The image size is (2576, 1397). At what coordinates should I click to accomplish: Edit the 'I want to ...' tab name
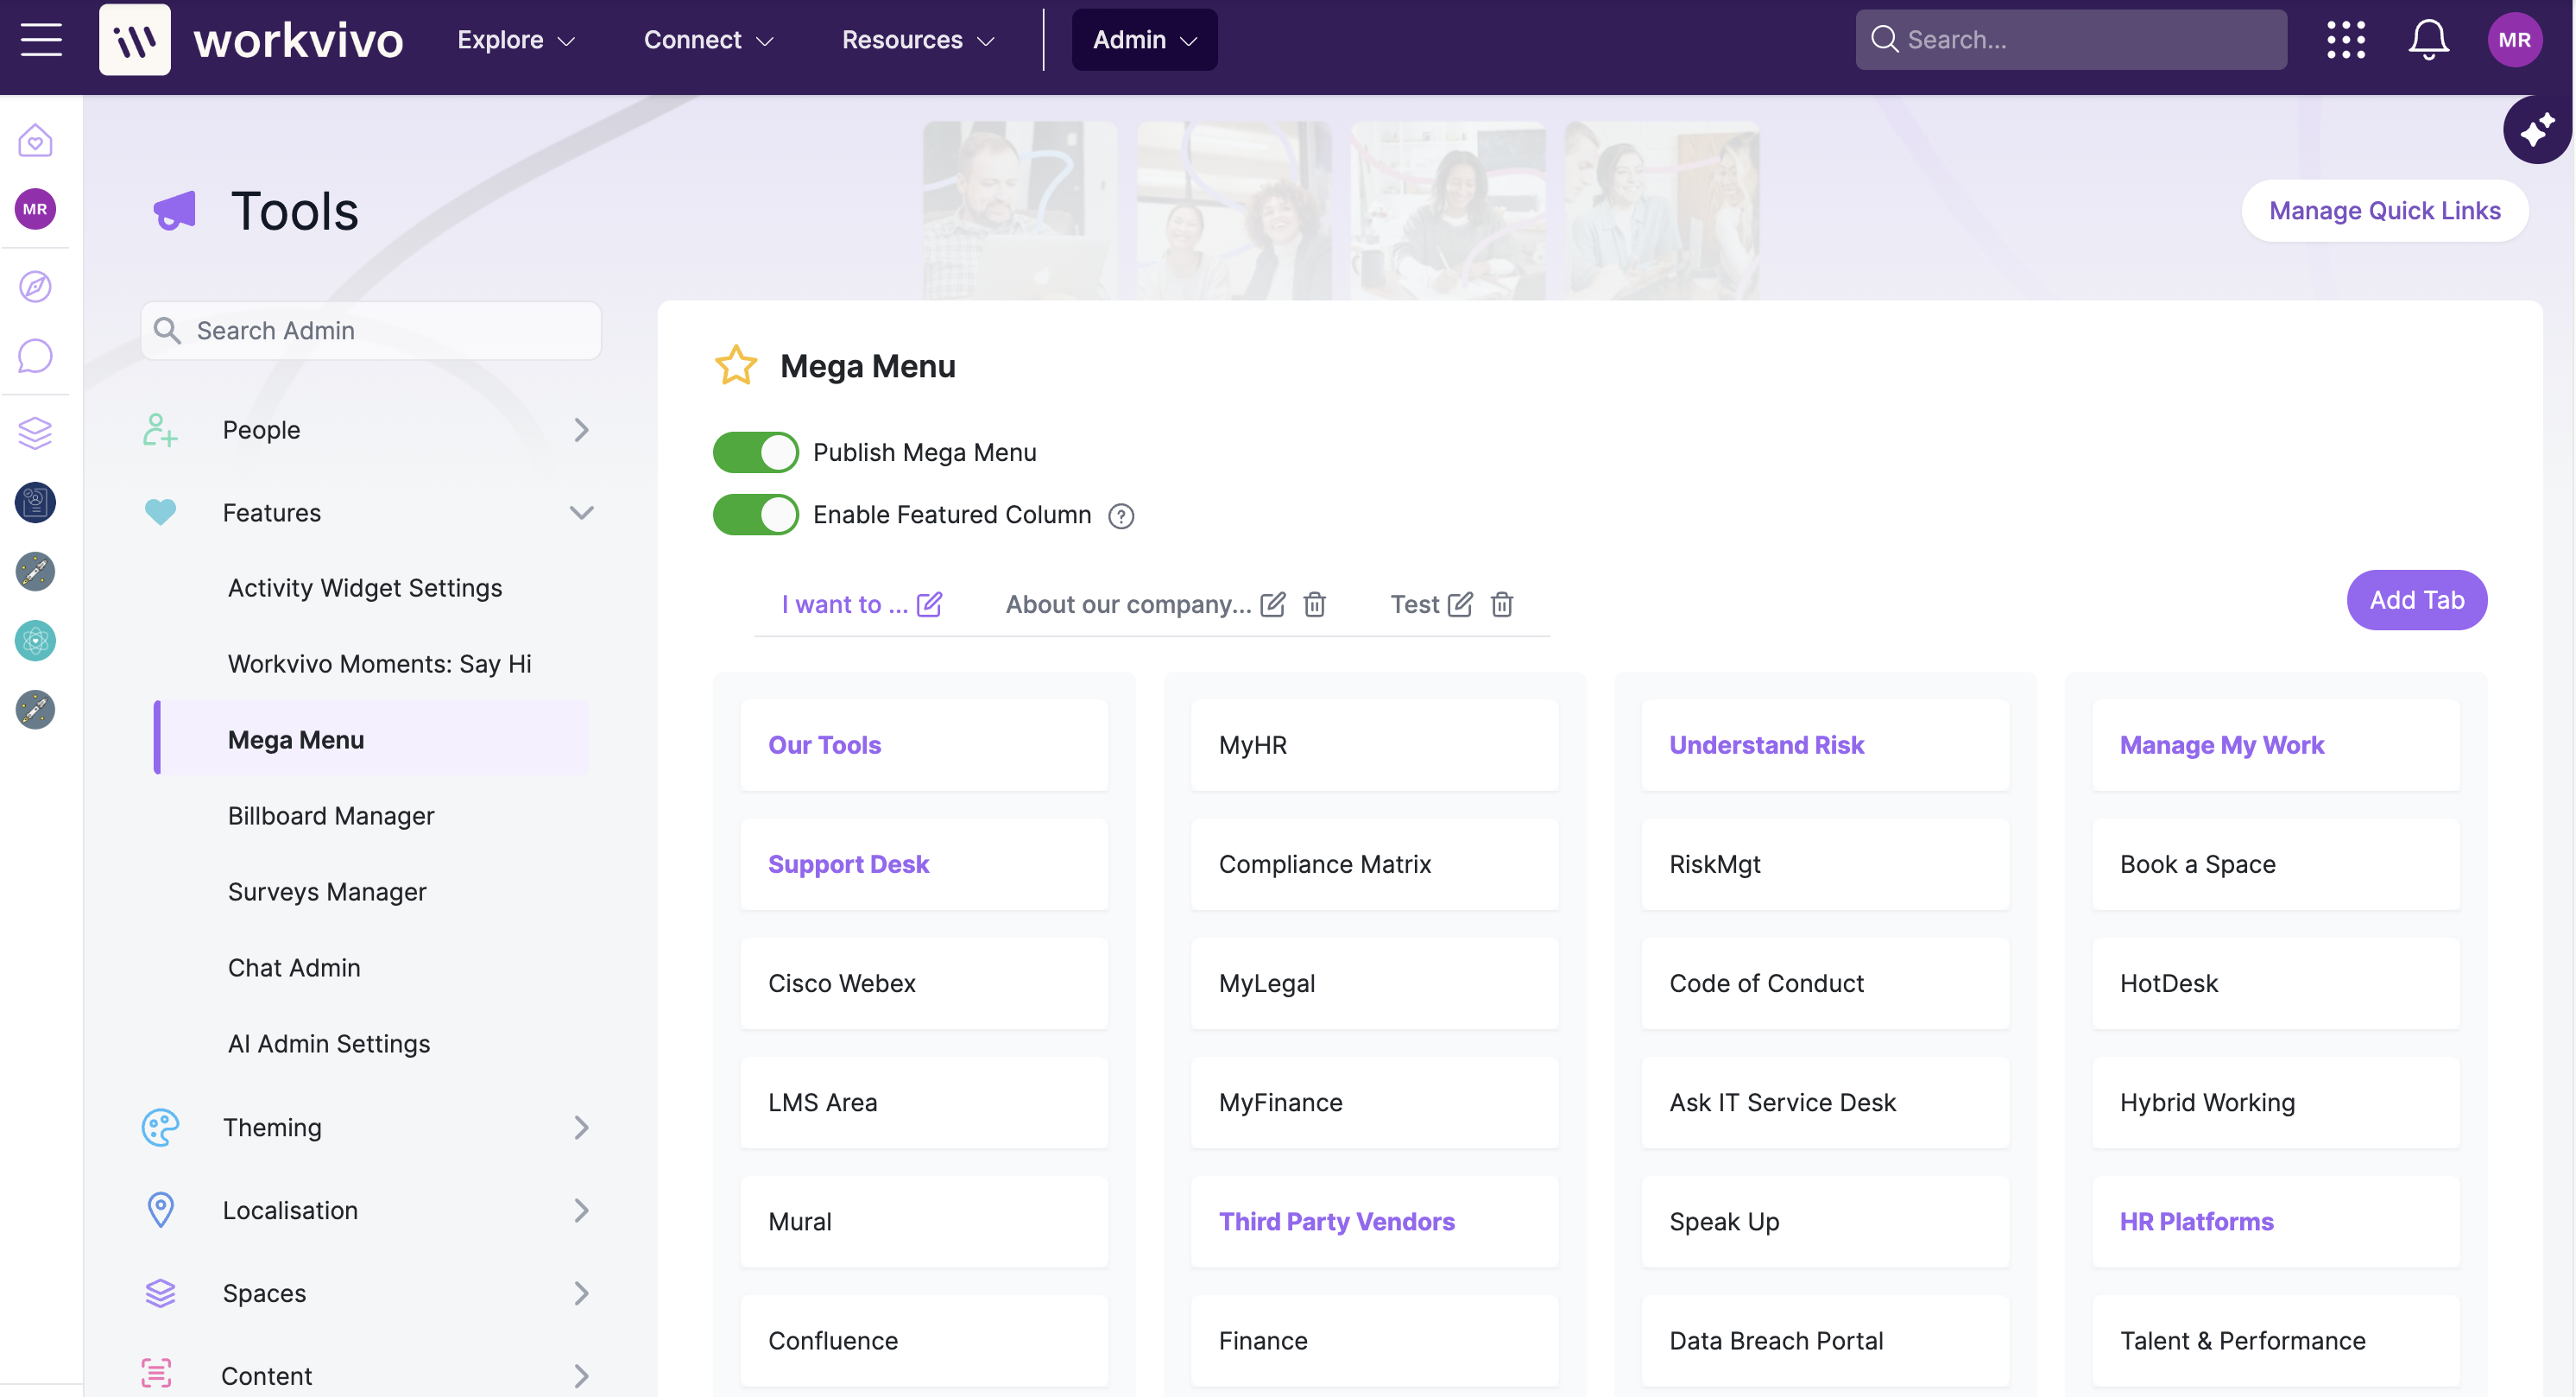click(x=929, y=604)
